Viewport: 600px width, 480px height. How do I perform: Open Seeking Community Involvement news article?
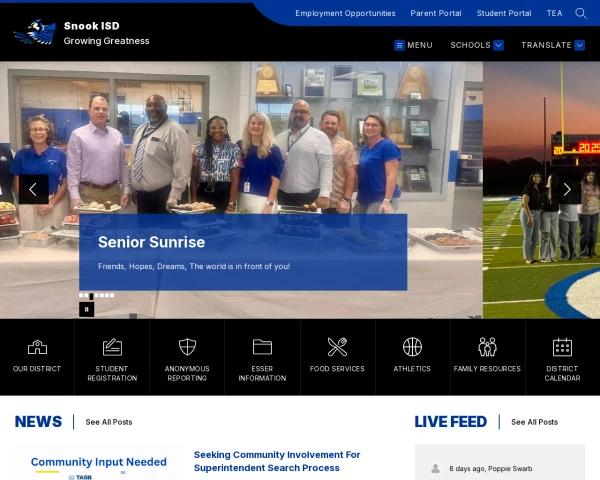tap(277, 461)
